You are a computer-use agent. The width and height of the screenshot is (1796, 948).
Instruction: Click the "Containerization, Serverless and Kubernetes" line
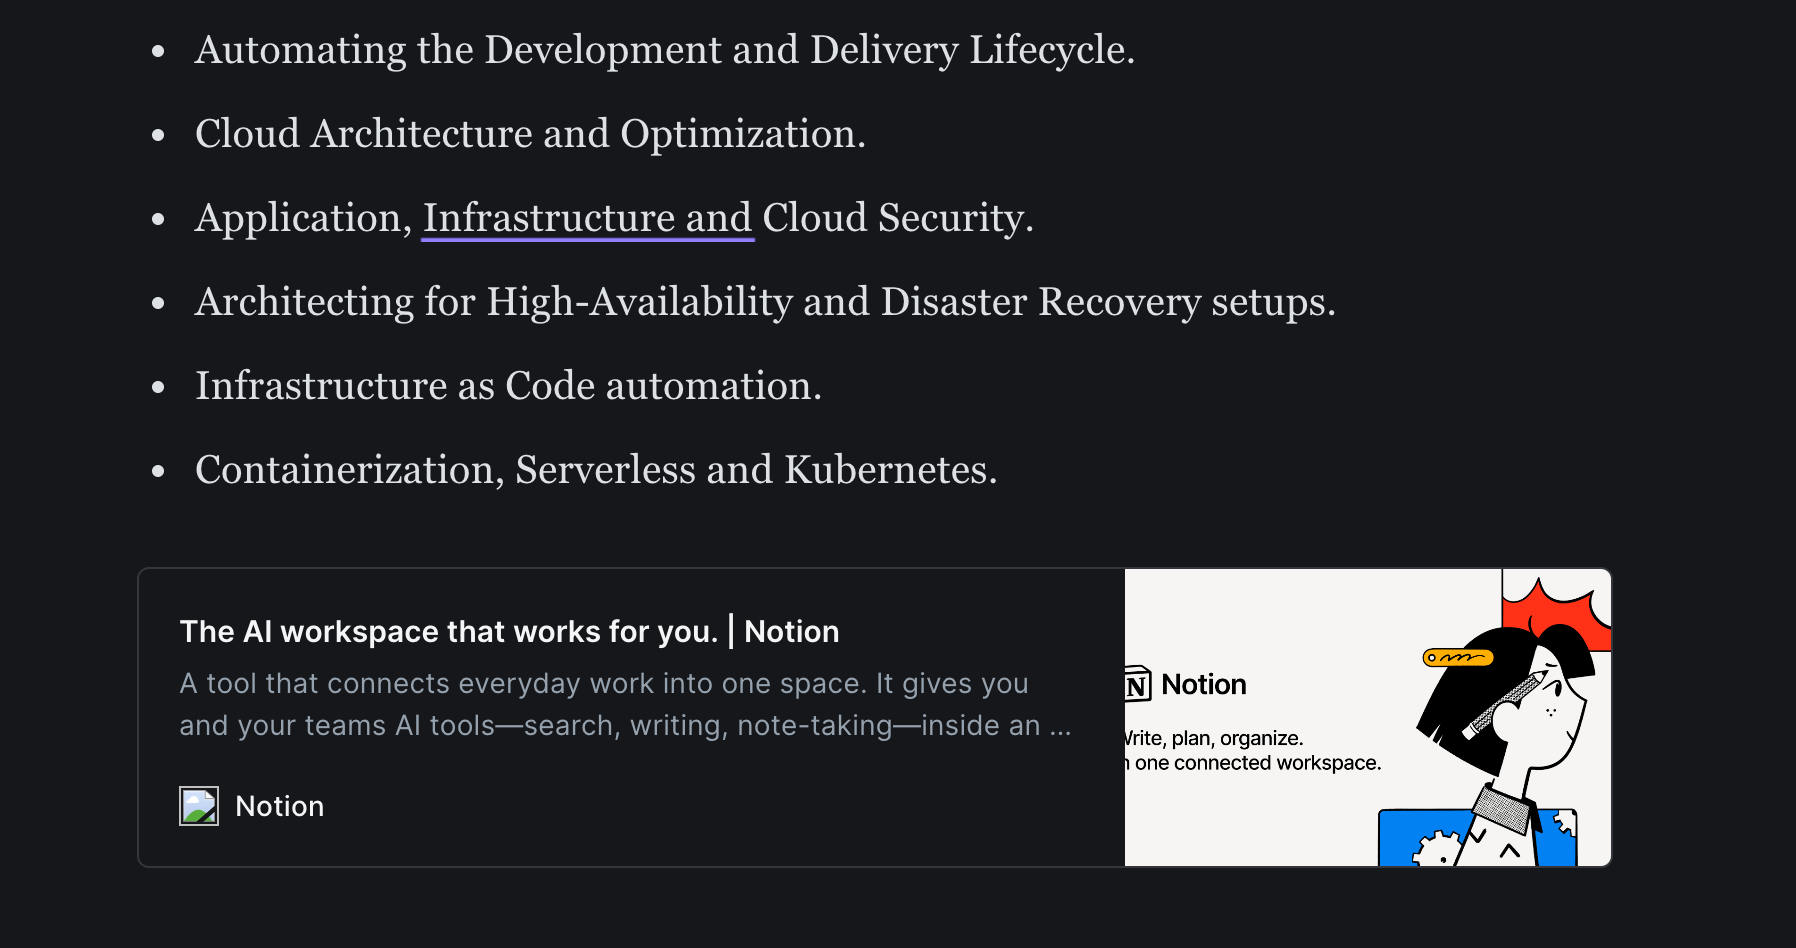(596, 470)
